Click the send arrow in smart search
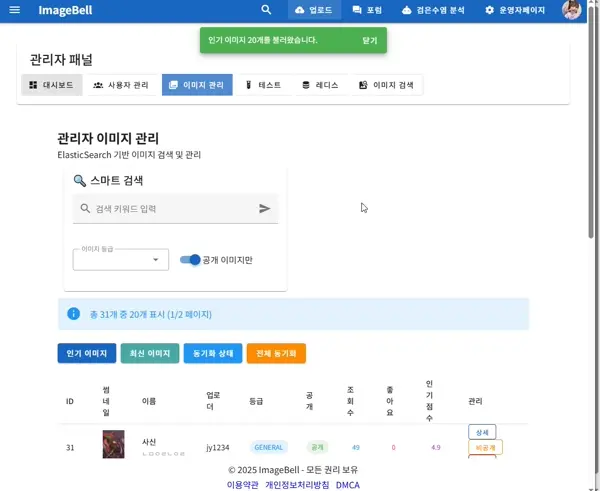 265,209
